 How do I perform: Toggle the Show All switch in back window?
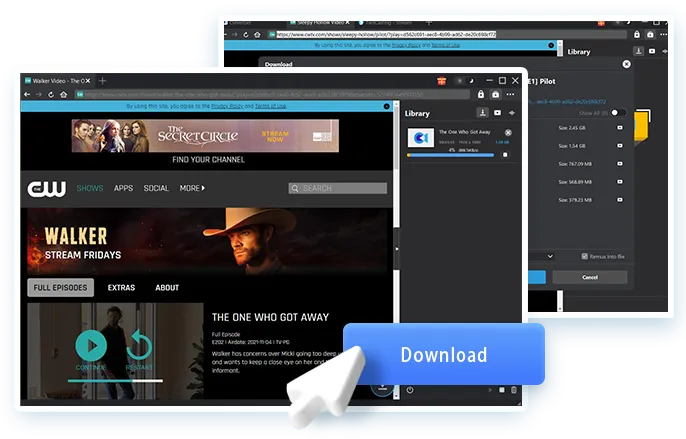pos(618,113)
